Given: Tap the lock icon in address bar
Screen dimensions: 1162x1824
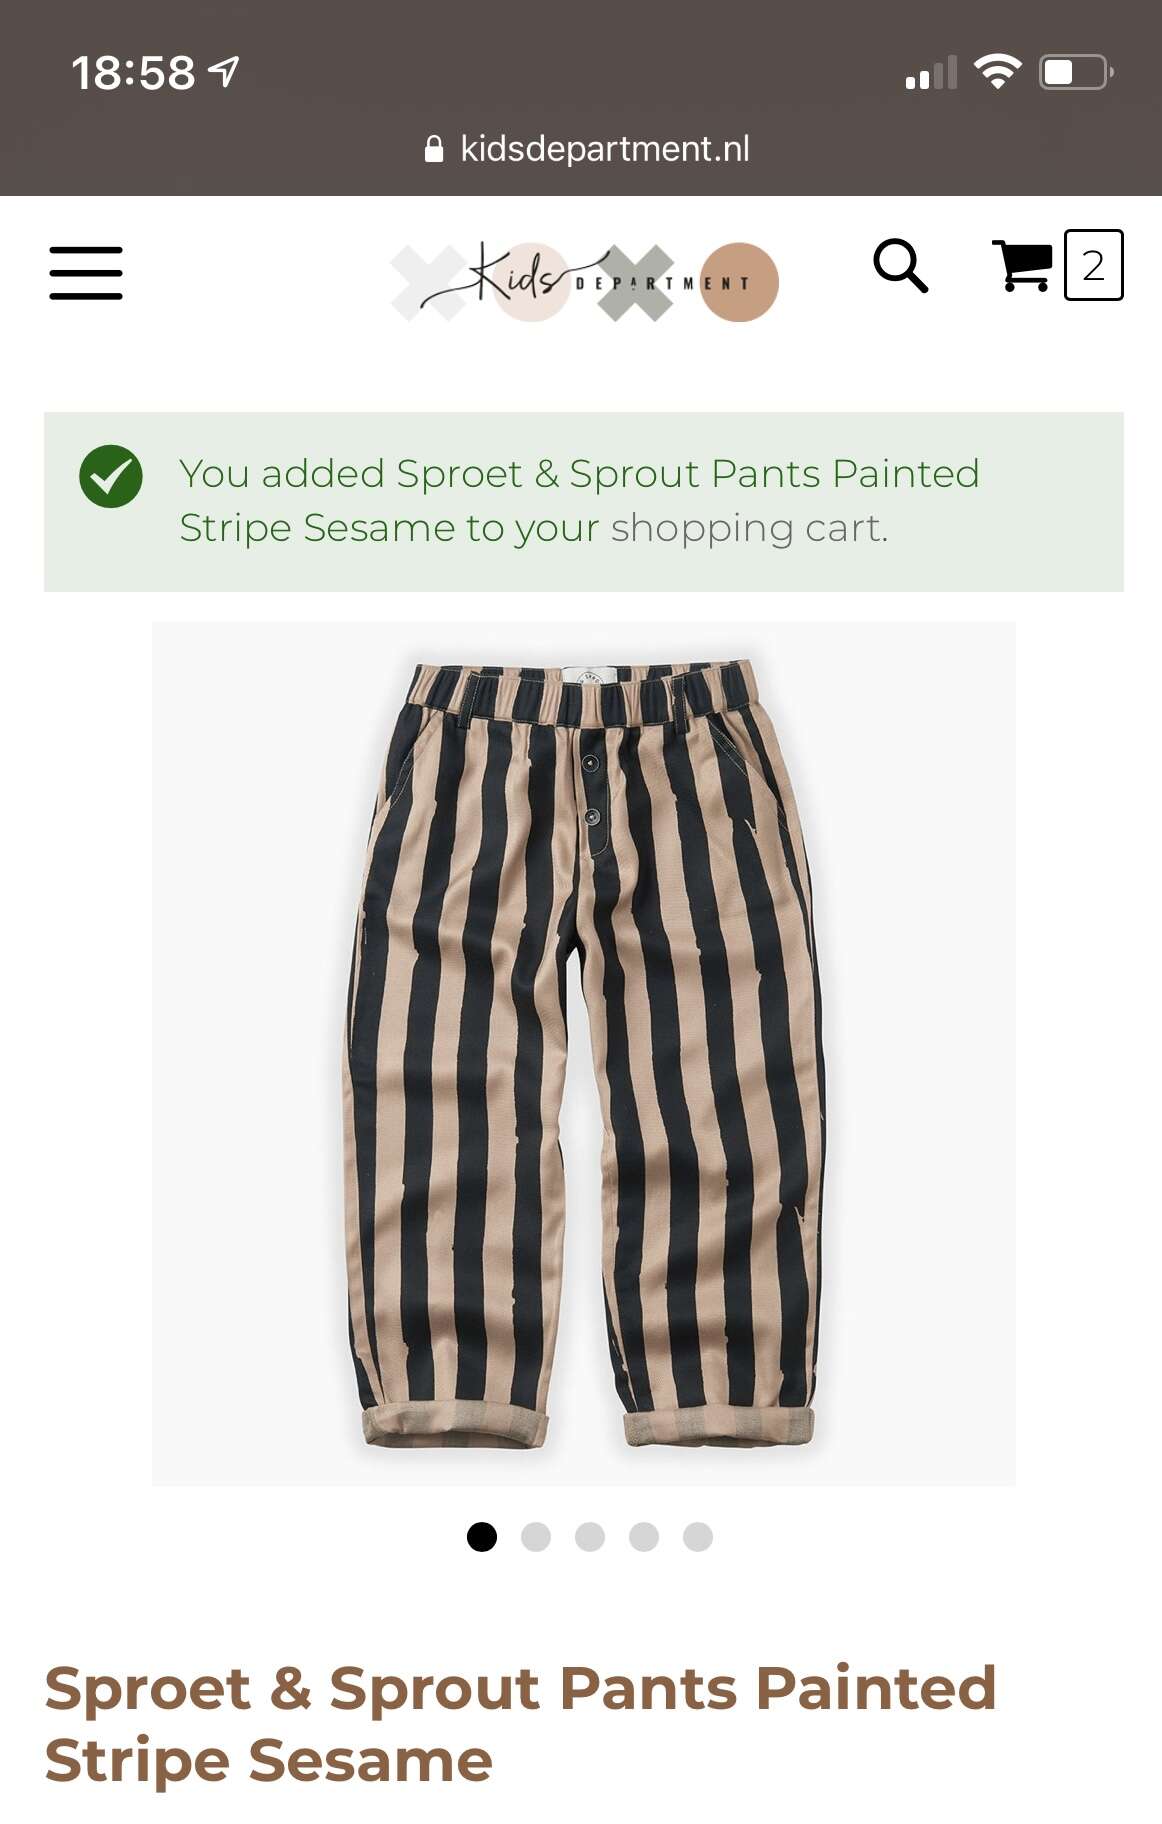Looking at the screenshot, I should (434, 149).
